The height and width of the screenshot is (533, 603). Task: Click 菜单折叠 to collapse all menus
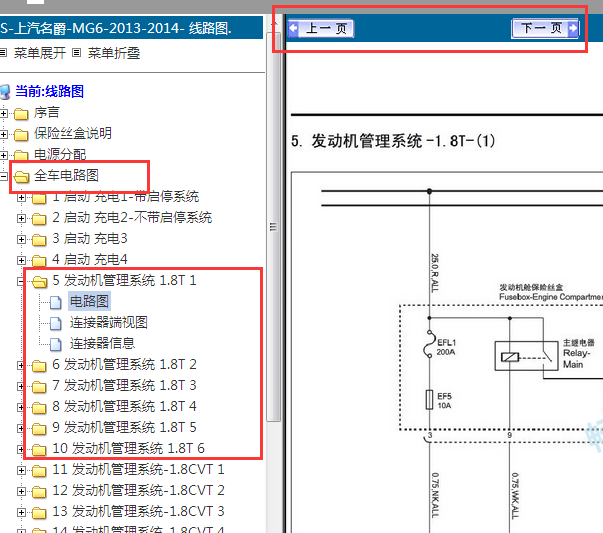click(114, 53)
